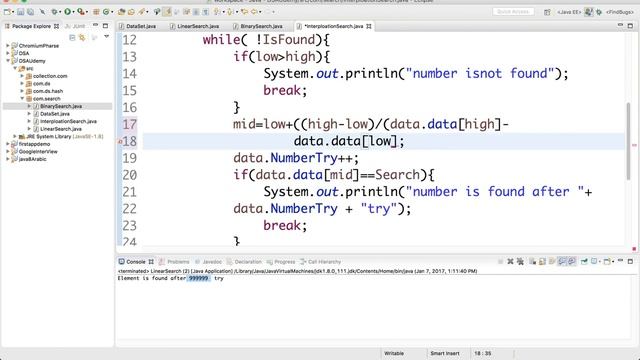
Task: Open the dropdown beside the Run button
Action: (x=73, y=12)
